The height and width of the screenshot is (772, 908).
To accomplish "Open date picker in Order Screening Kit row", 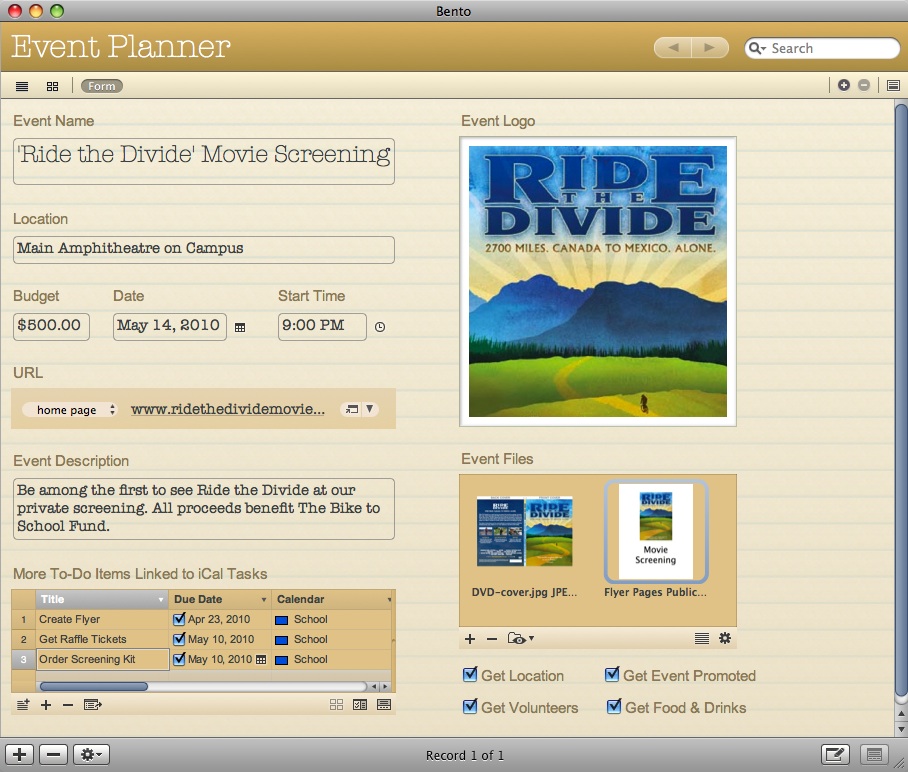I will [261, 660].
